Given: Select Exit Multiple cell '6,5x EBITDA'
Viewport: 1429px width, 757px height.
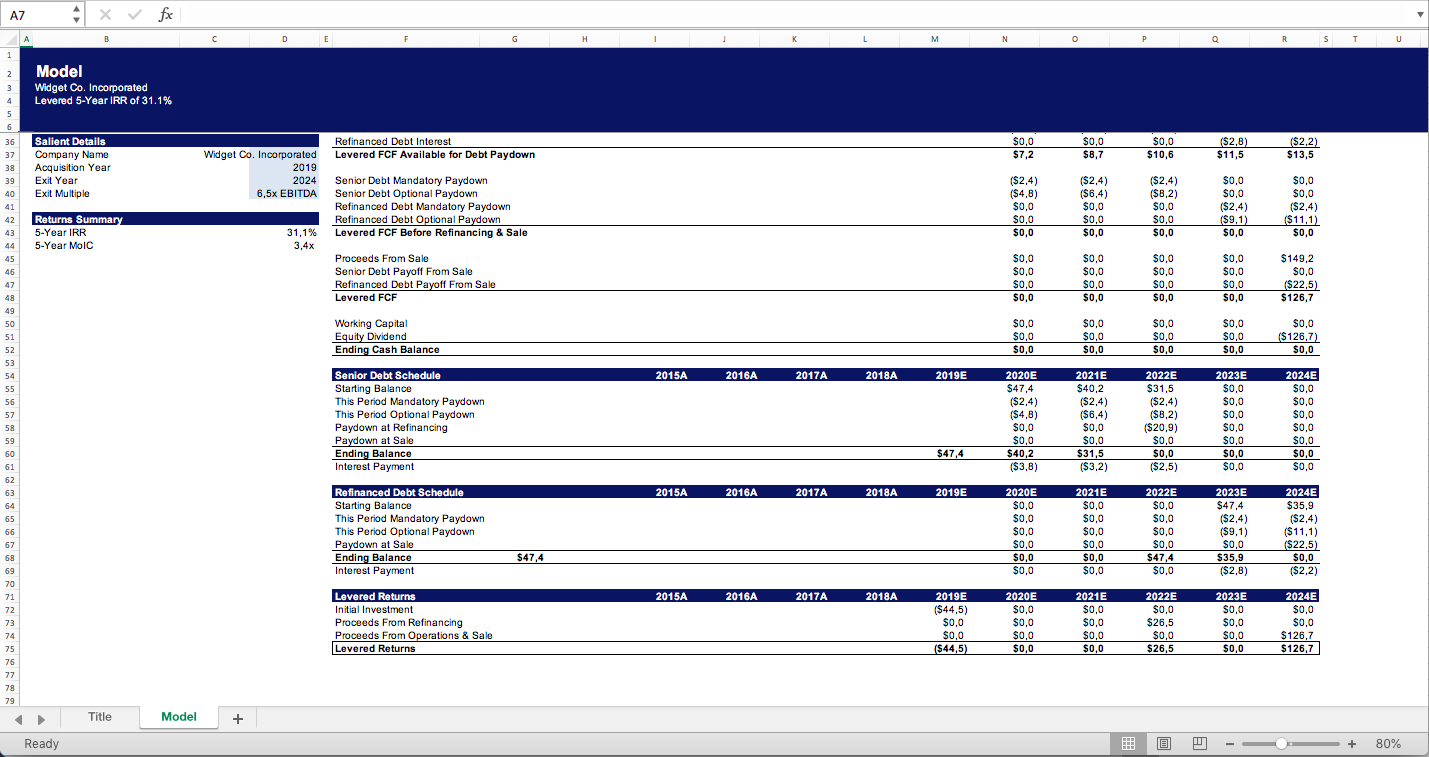Looking at the screenshot, I should pyautogui.click(x=283, y=193).
